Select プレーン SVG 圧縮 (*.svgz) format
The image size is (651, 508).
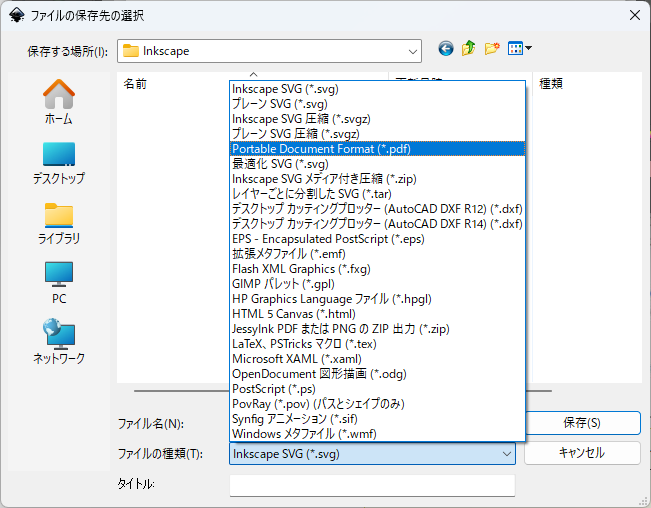[x=377, y=134]
